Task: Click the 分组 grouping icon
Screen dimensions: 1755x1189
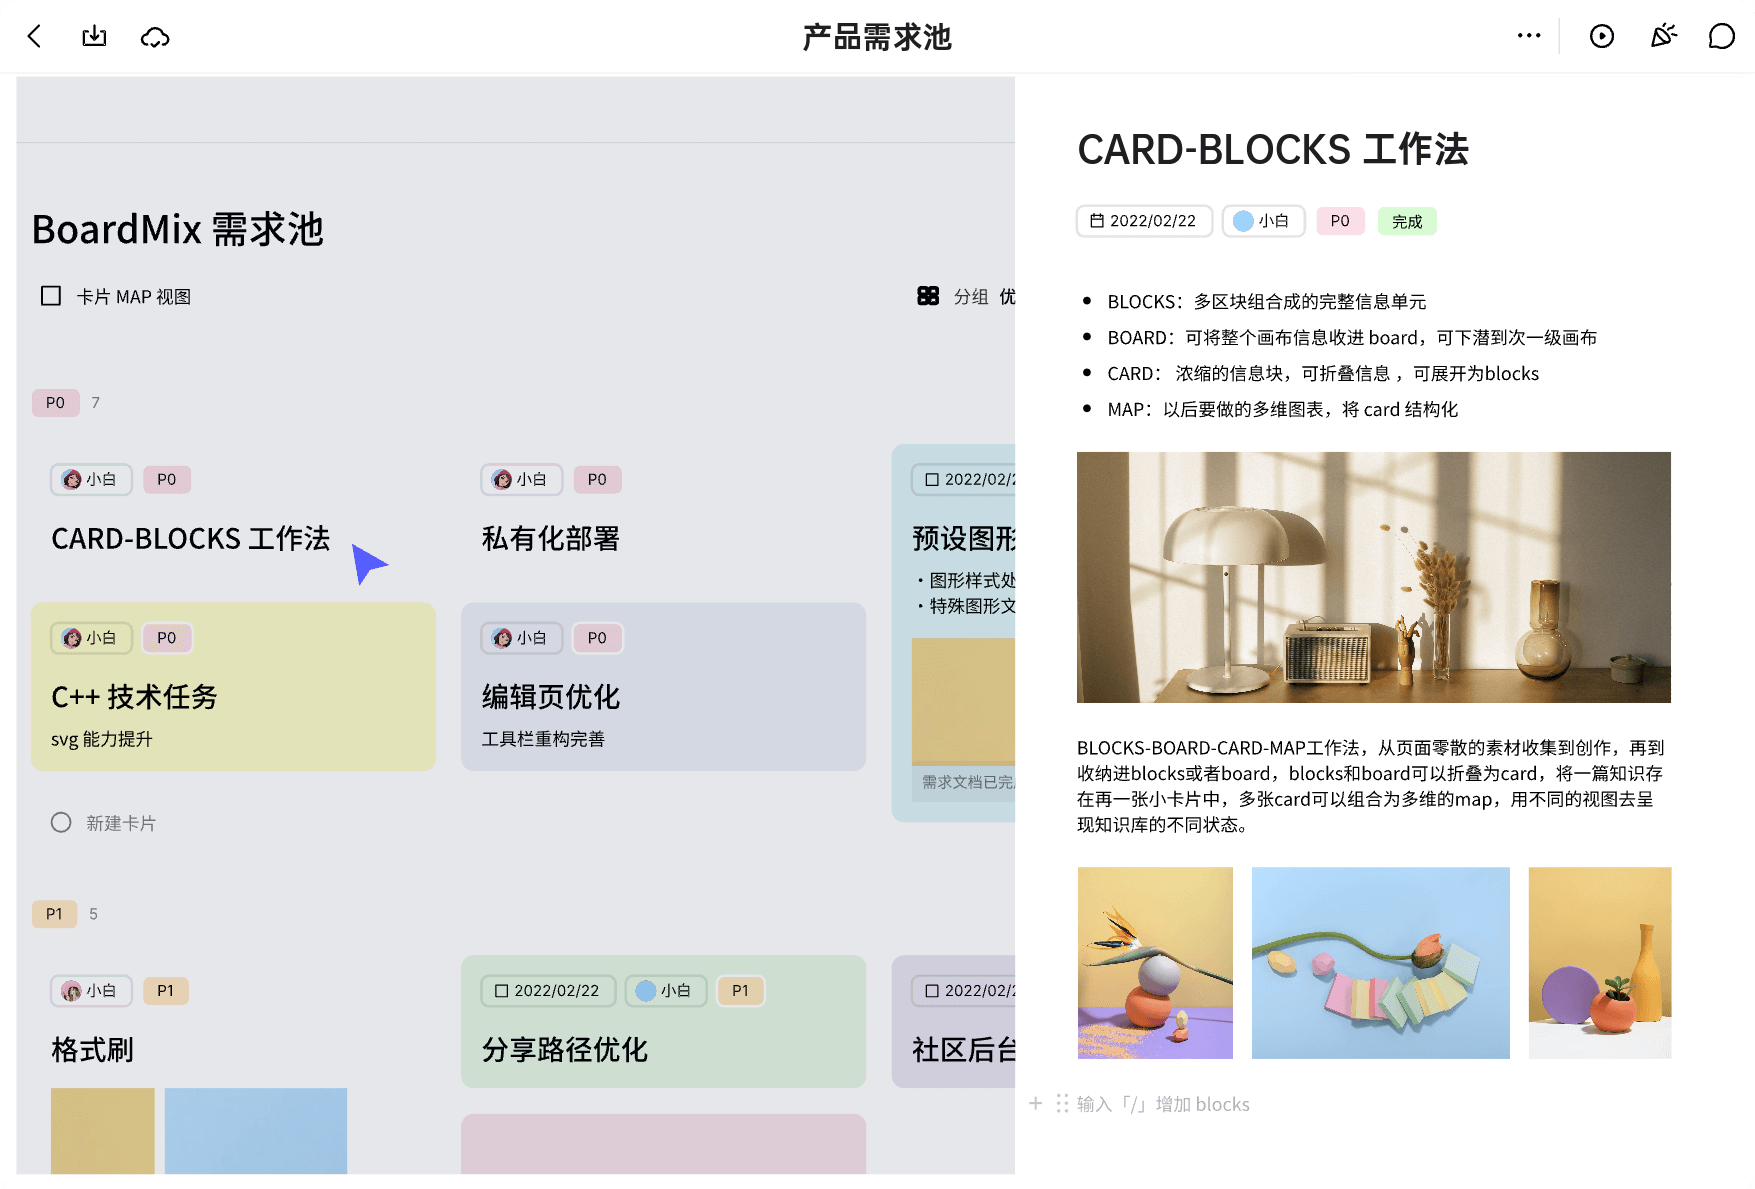Action: (x=928, y=296)
